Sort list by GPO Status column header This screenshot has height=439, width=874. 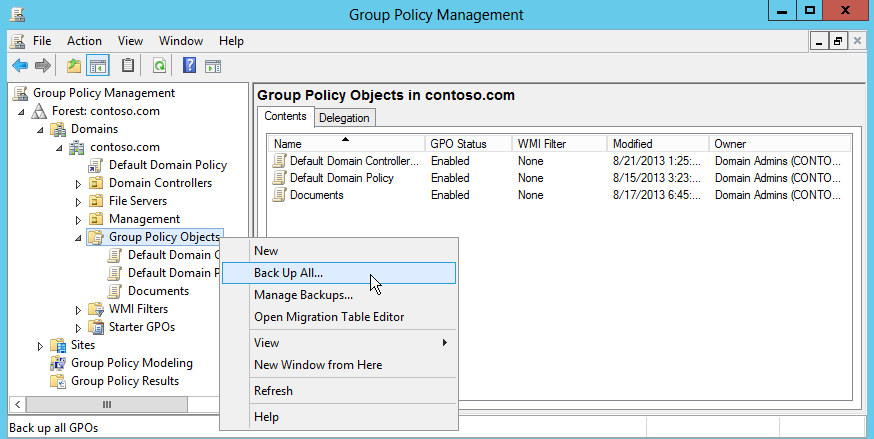468,144
